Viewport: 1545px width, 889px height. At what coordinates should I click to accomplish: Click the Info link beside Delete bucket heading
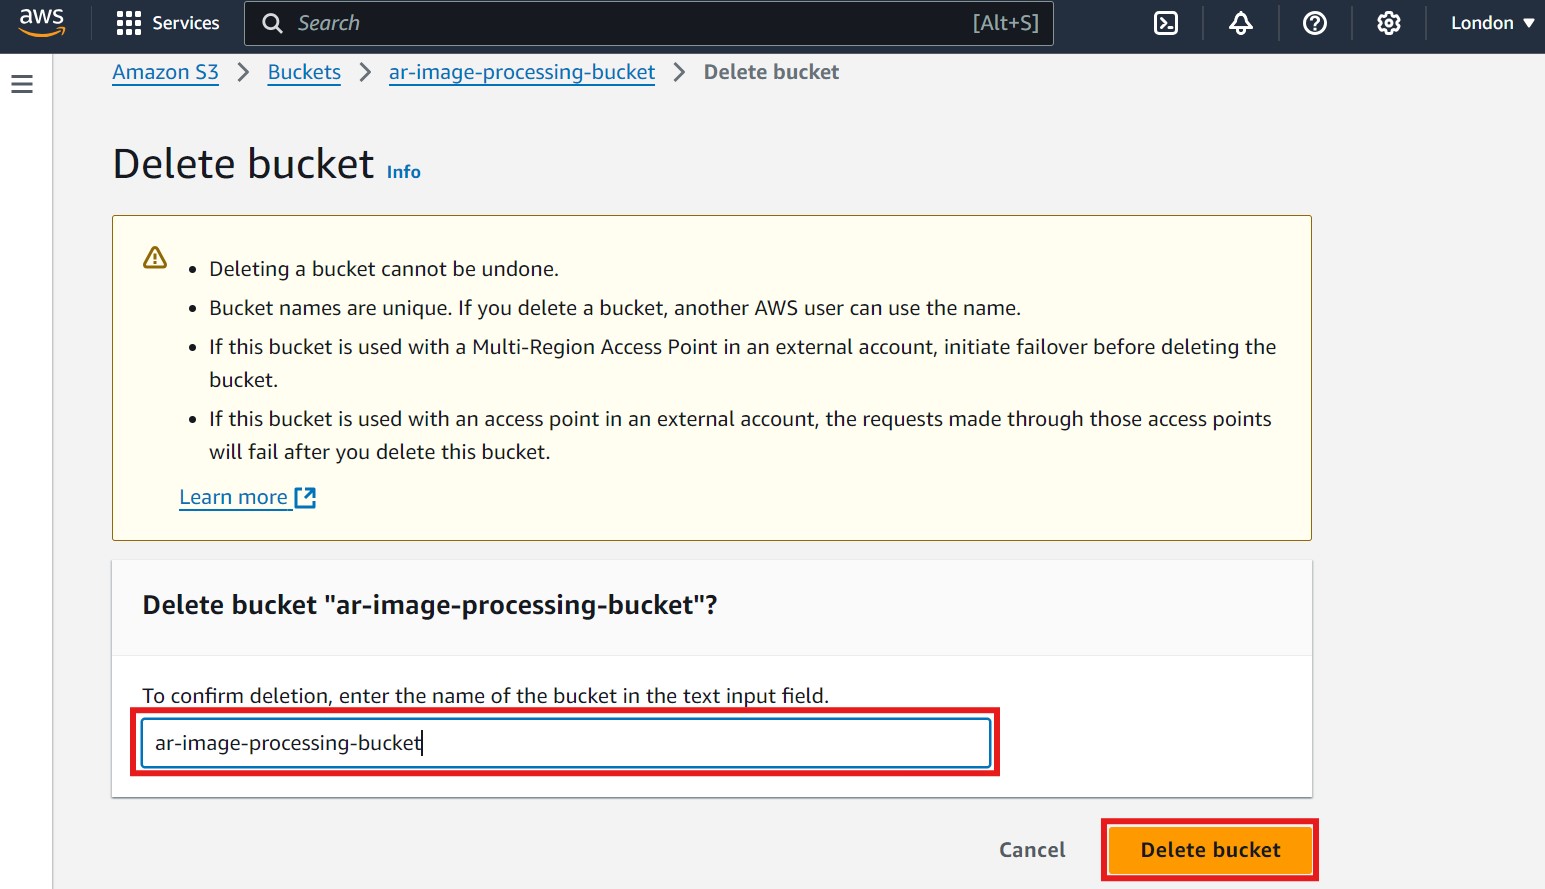[x=403, y=171]
